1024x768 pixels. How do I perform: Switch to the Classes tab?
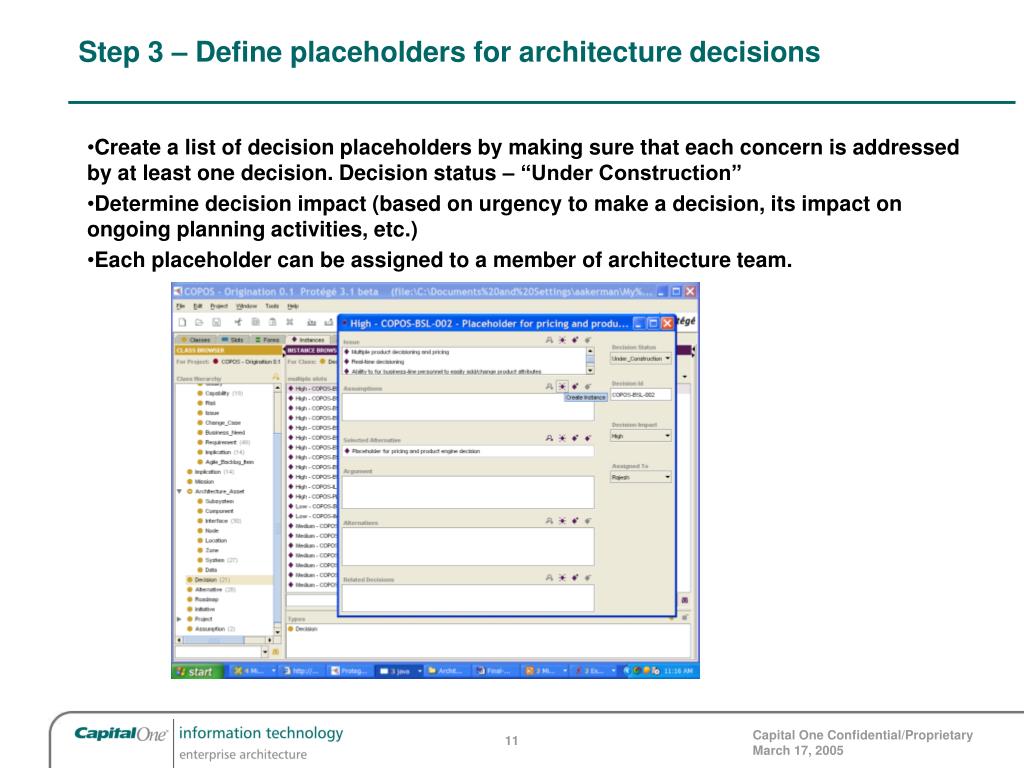(196, 340)
